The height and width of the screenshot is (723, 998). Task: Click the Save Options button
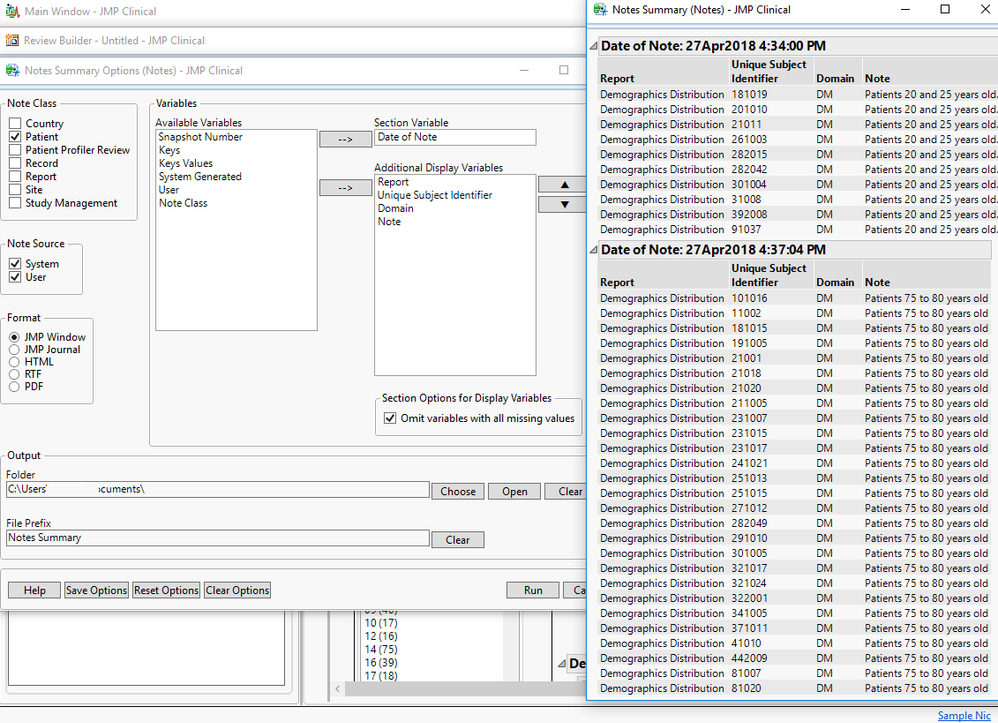(97, 591)
